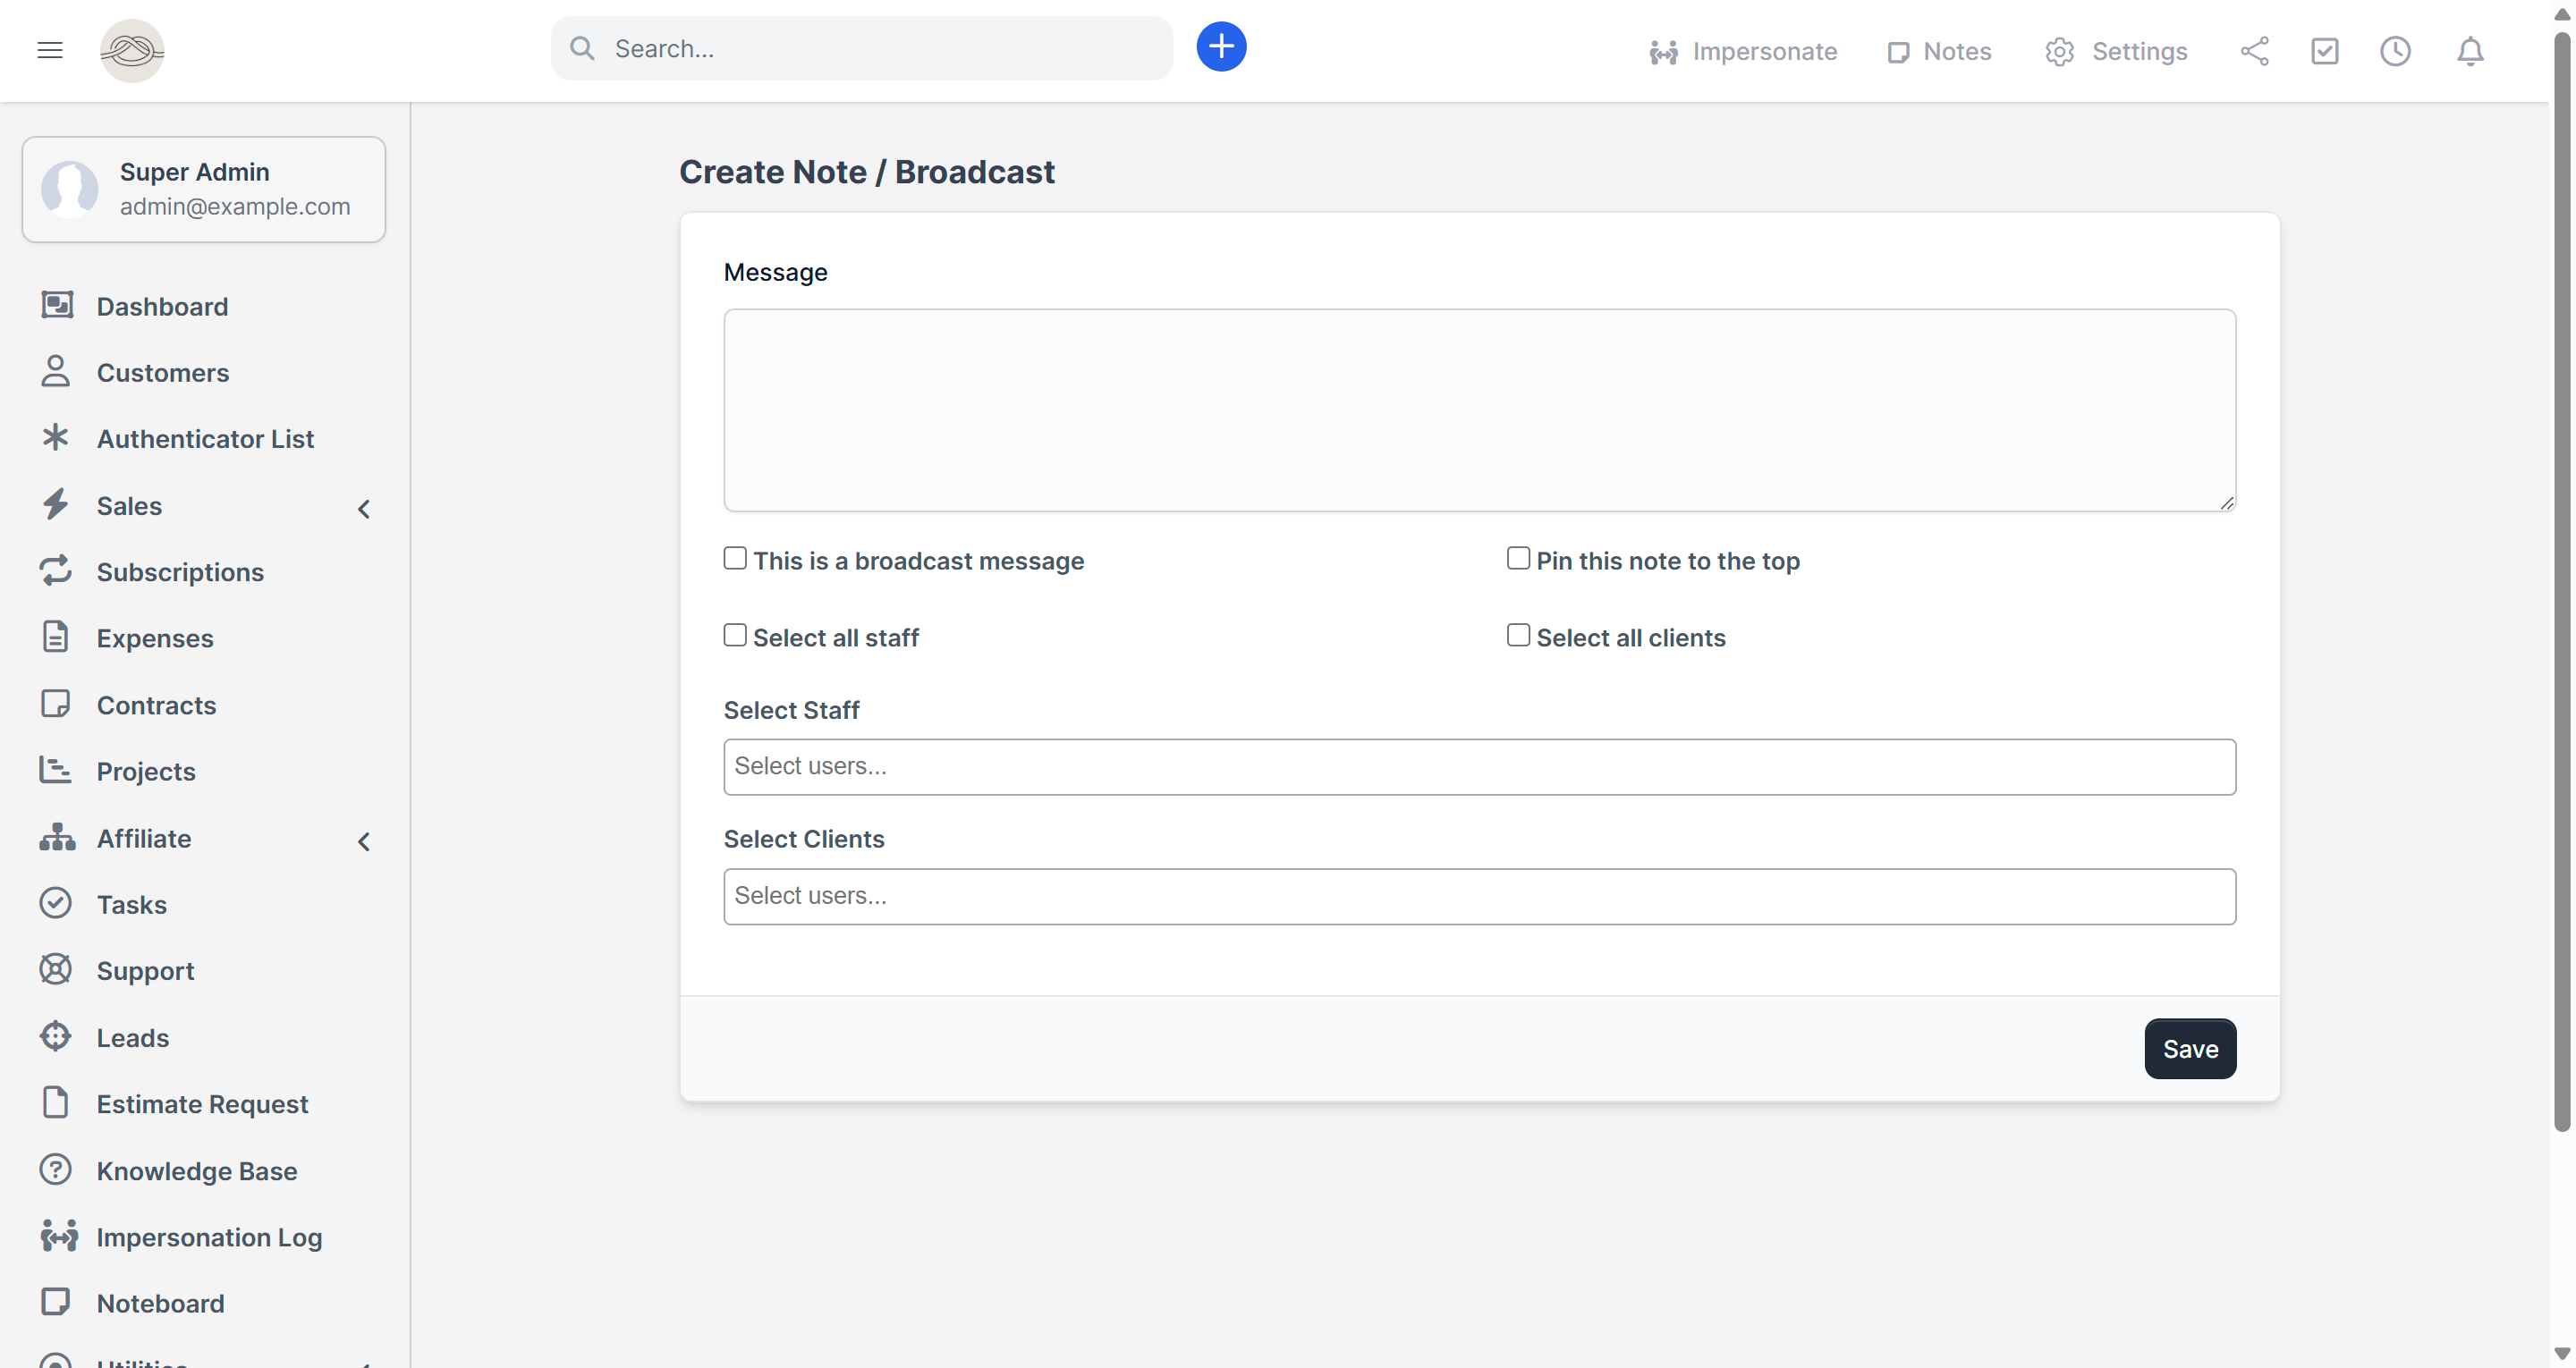Click the share icon in header
Viewport: 2576px width, 1368px height.
pyautogui.click(x=2254, y=51)
